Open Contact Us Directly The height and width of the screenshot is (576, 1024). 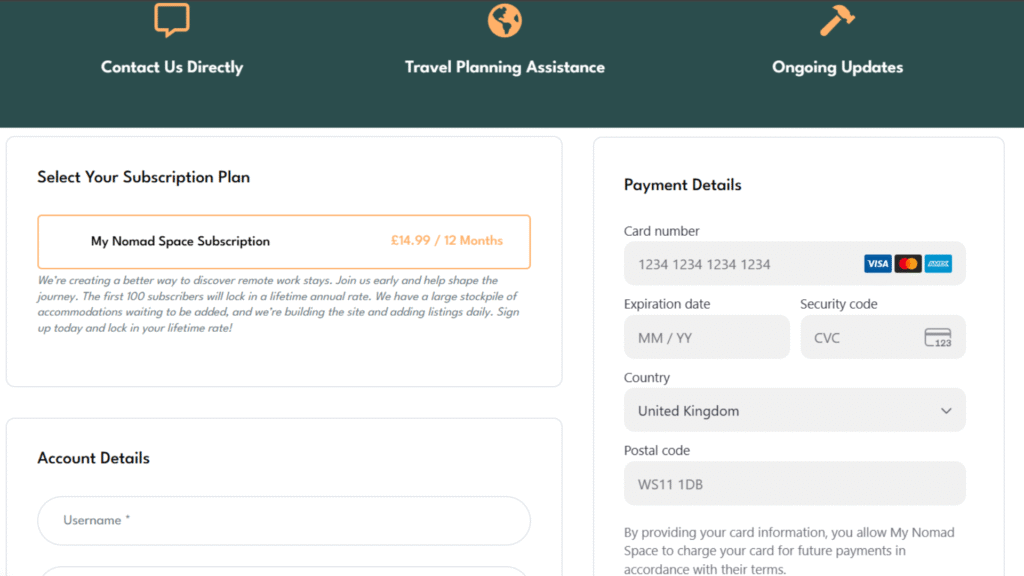172,67
